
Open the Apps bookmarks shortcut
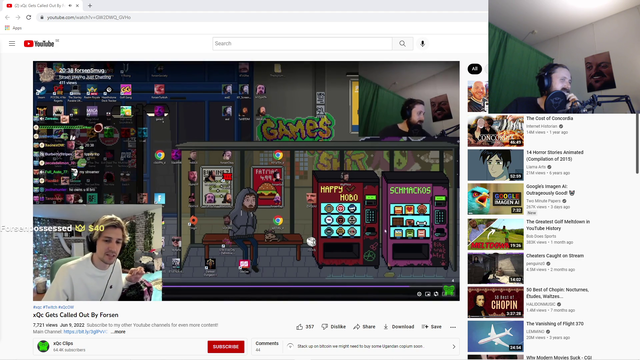pyautogui.click(x=13, y=28)
